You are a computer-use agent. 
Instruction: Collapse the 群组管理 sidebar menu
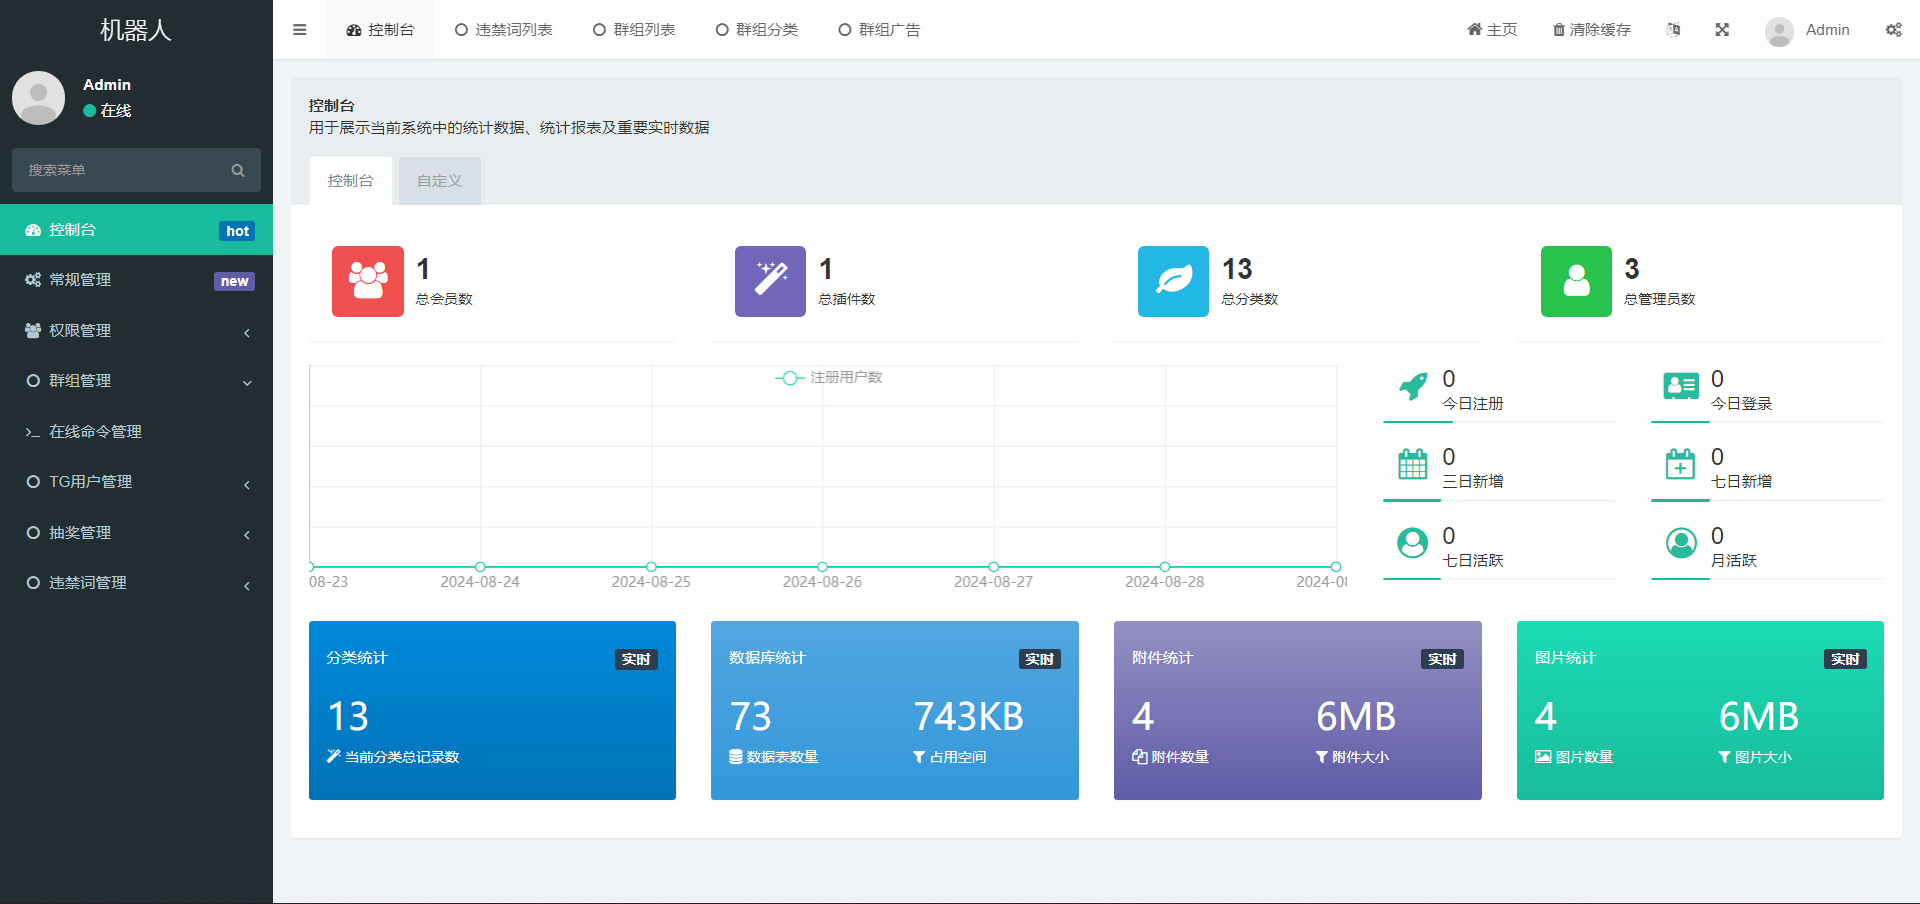(x=136, y=381)
